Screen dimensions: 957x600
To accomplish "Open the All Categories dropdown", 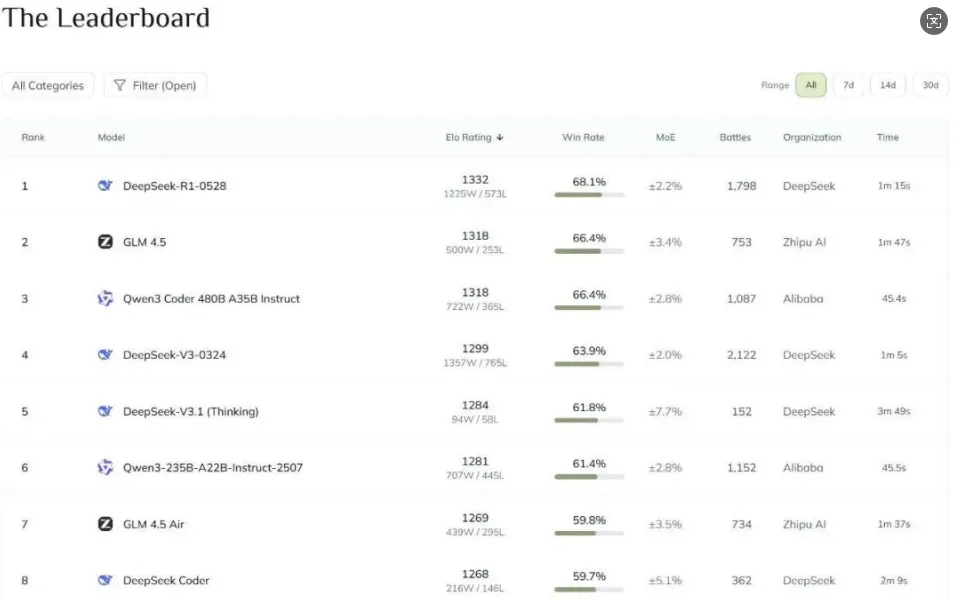I will (48, 86).
